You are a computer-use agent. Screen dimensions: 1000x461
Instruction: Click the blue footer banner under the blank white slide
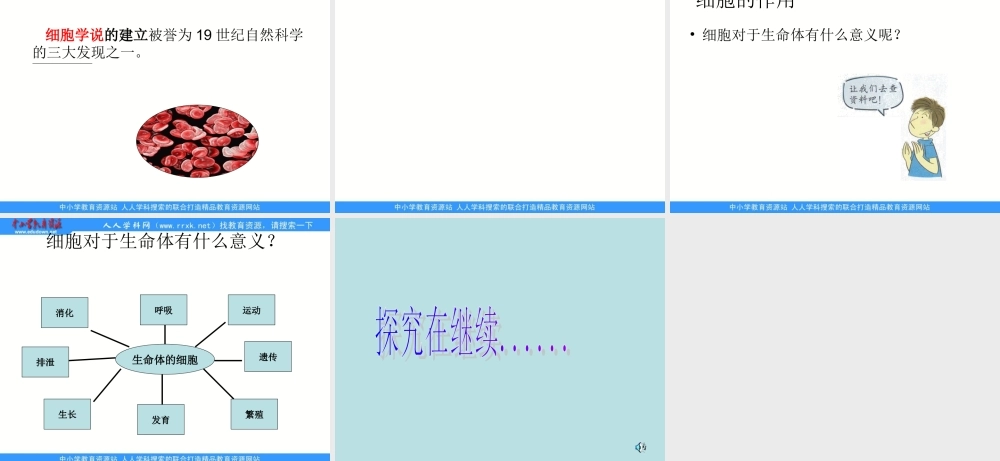click(x=500, y=207)
